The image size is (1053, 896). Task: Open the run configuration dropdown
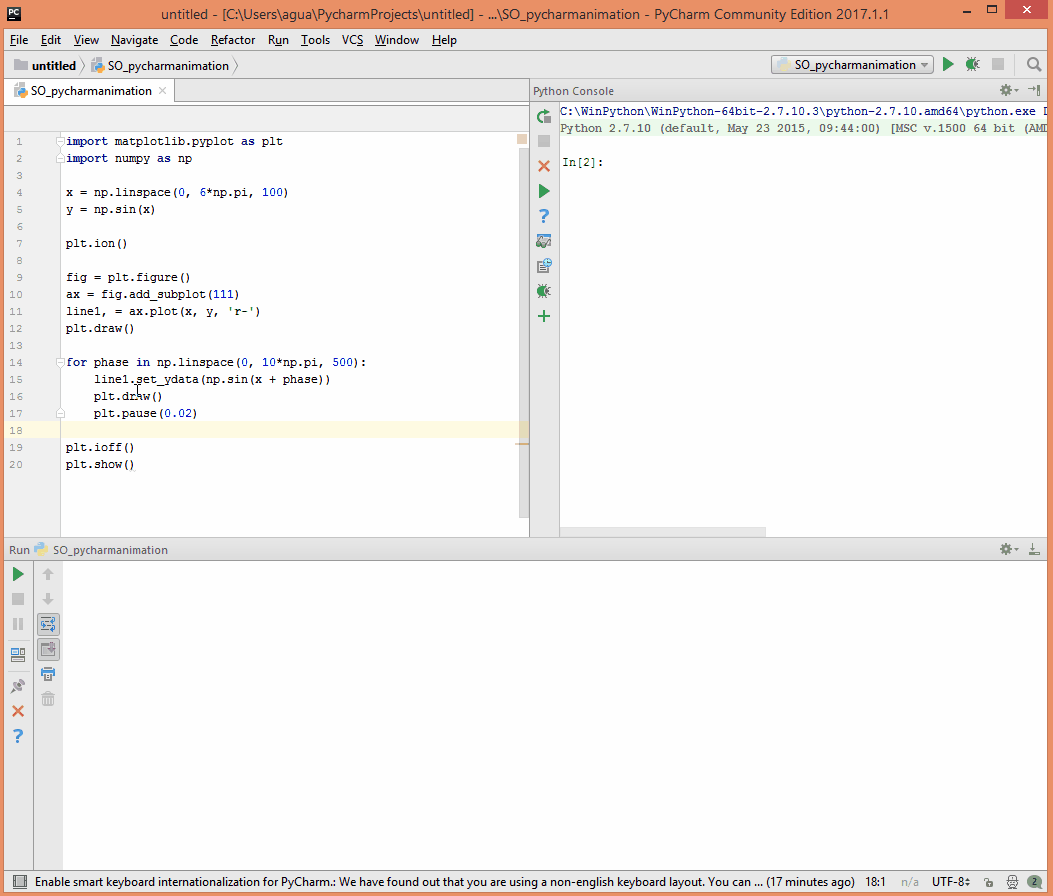click(851, 63)
